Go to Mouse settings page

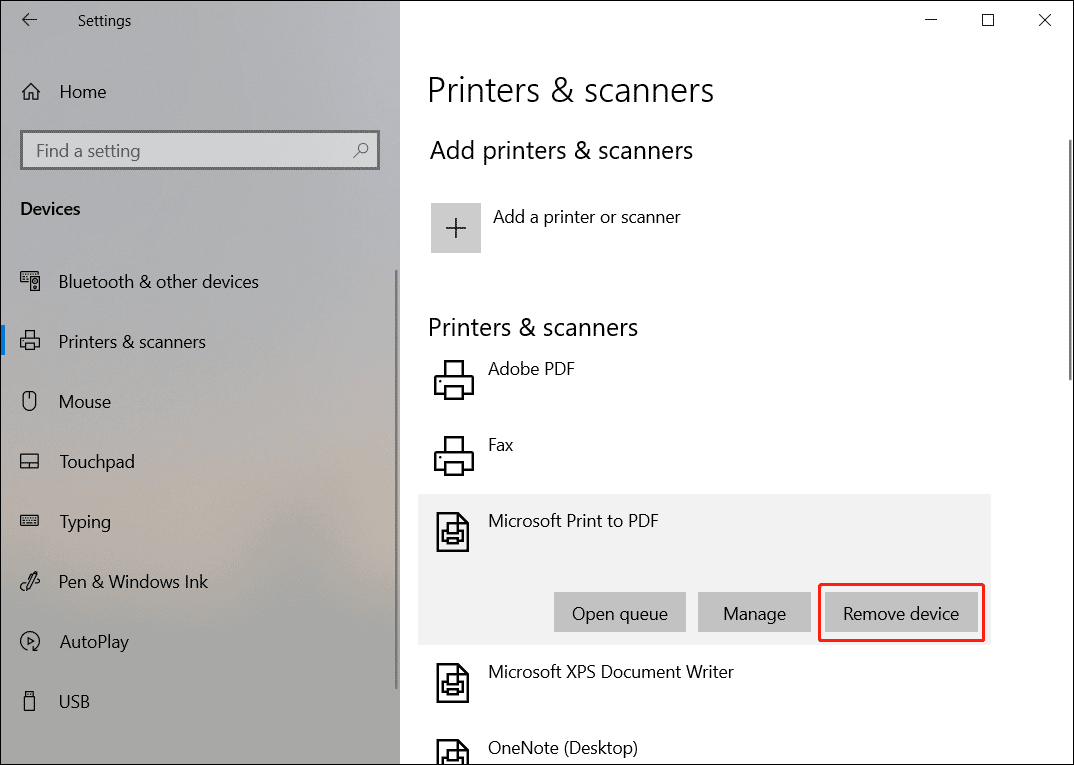pos(85,401)
